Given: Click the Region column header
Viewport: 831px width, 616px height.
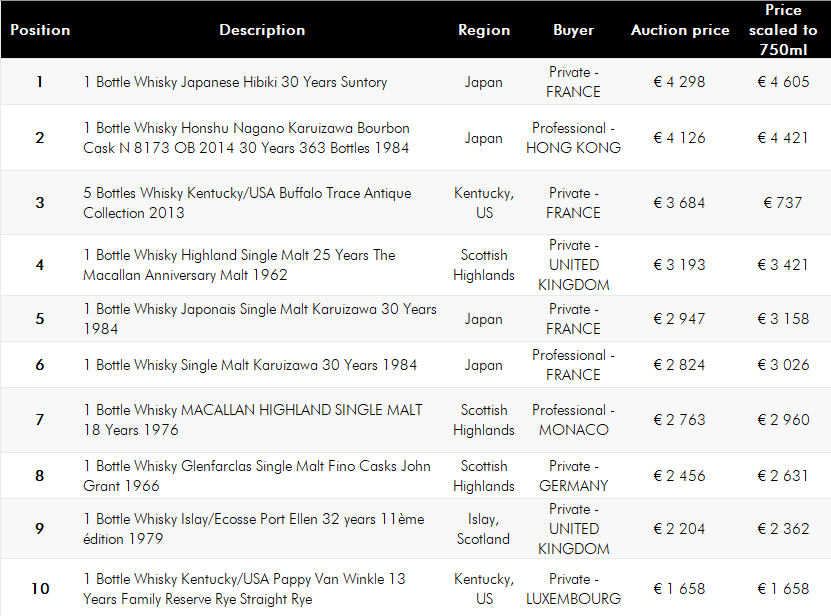Looking at the screenshot, I should click(x=484, y=30).
